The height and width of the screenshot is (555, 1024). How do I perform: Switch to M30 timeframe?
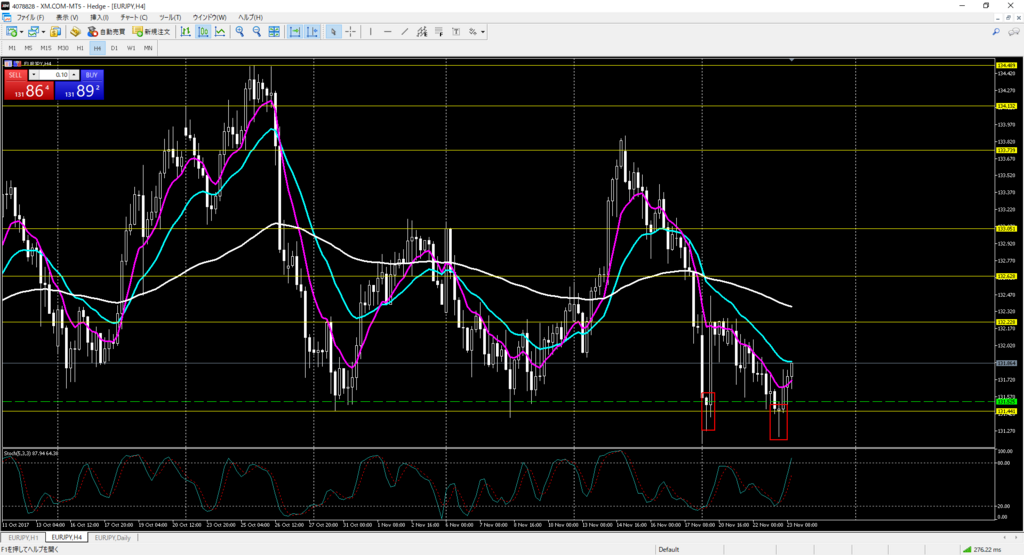[x=63, y=48]
